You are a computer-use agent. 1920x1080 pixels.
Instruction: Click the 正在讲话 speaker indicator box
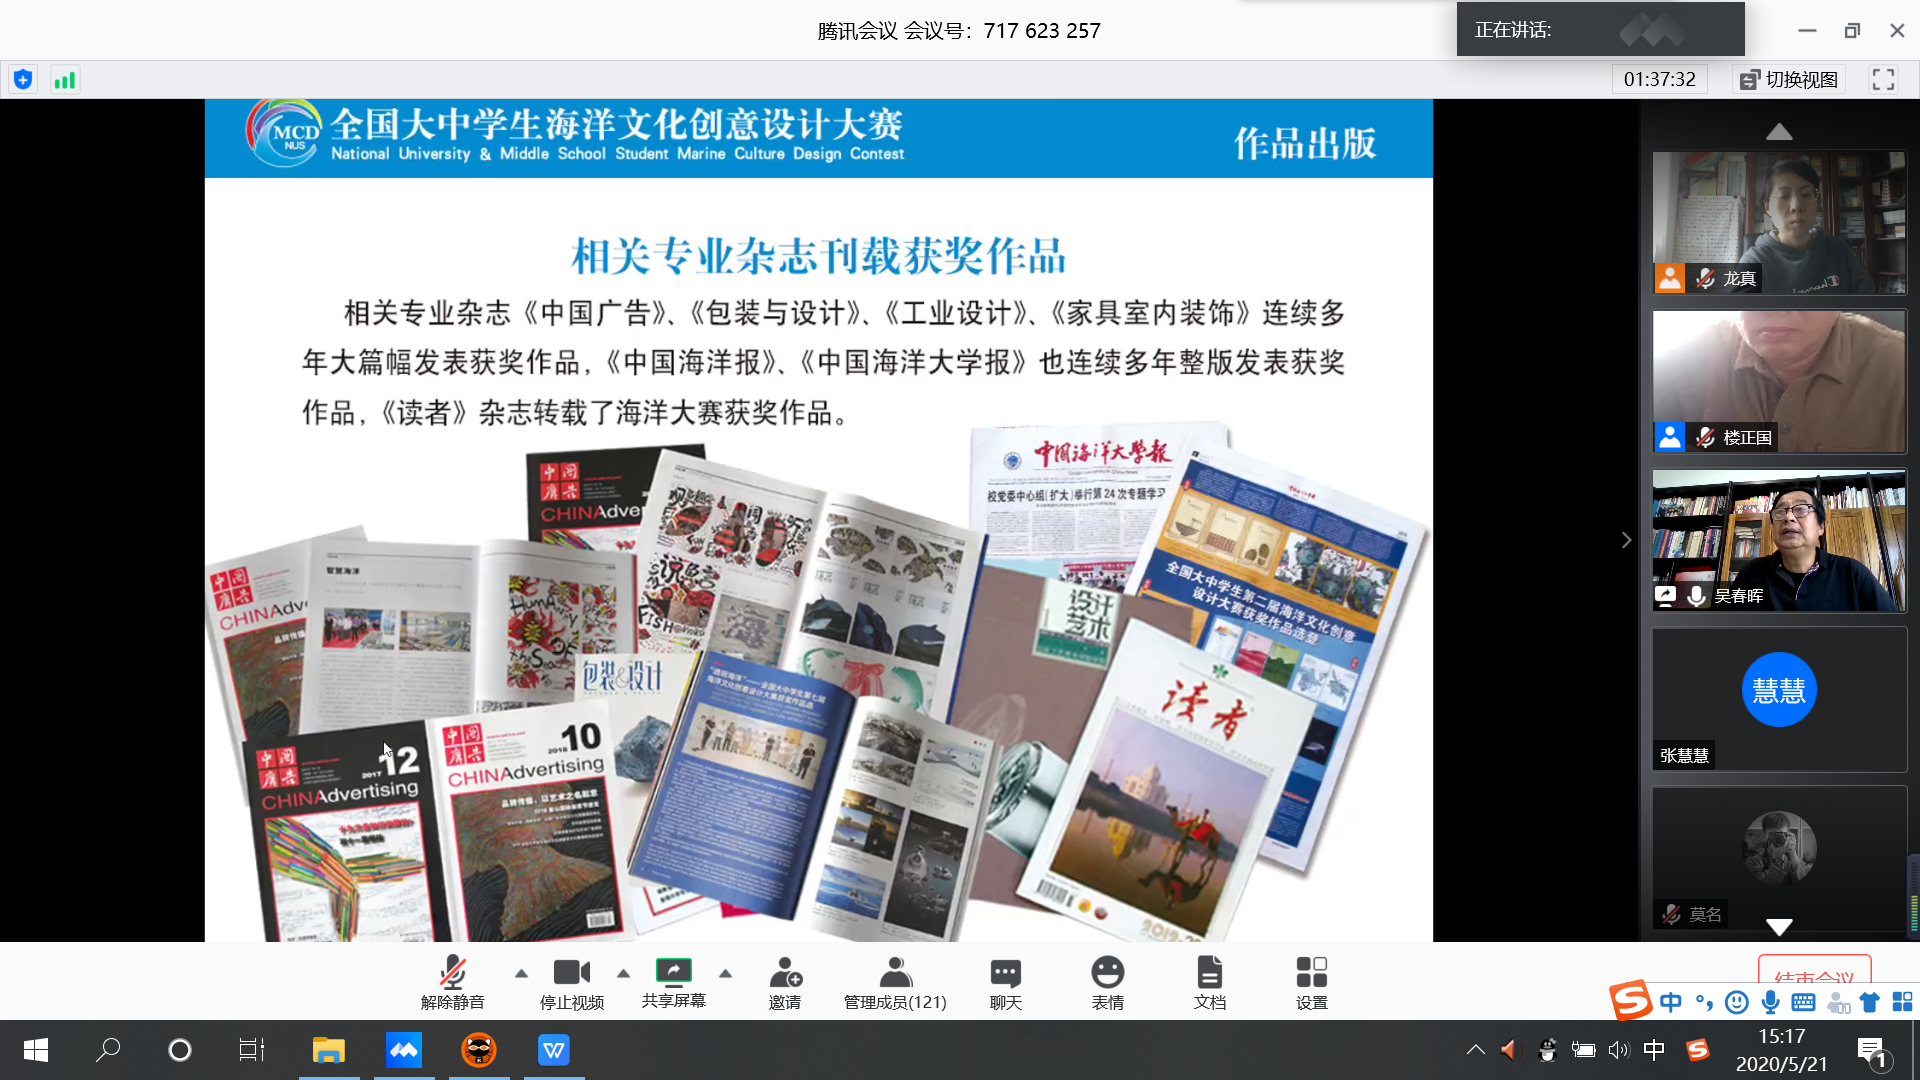(1600, 29)
